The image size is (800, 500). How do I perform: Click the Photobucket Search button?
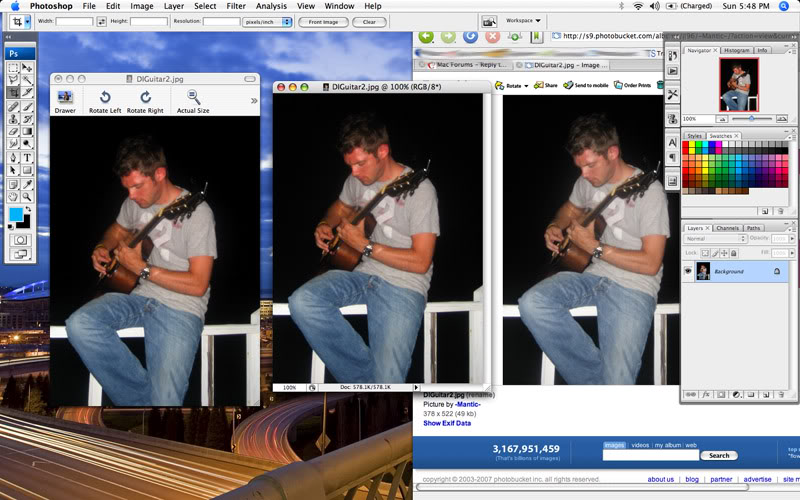point(719,456)
